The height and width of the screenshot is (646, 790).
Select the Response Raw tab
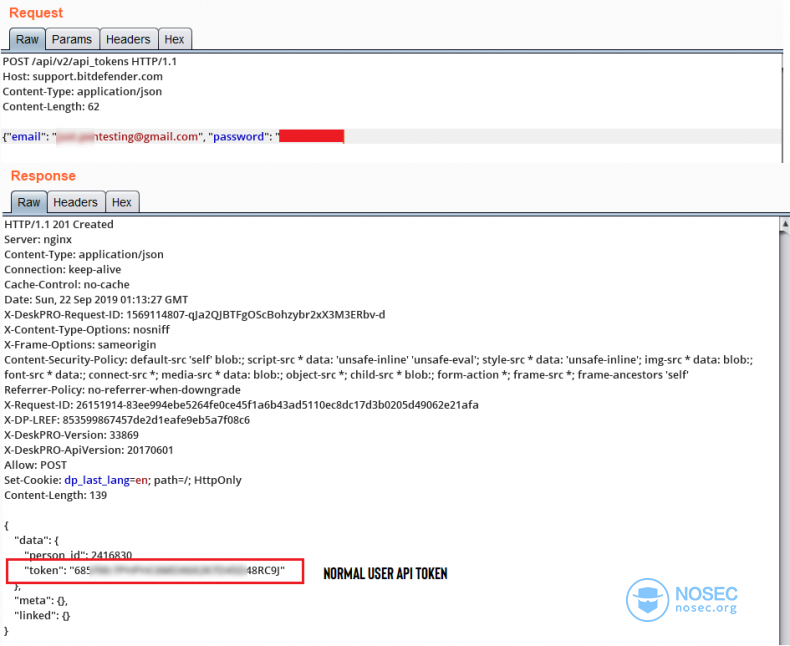pyautogui.click(x=29, y=202)
